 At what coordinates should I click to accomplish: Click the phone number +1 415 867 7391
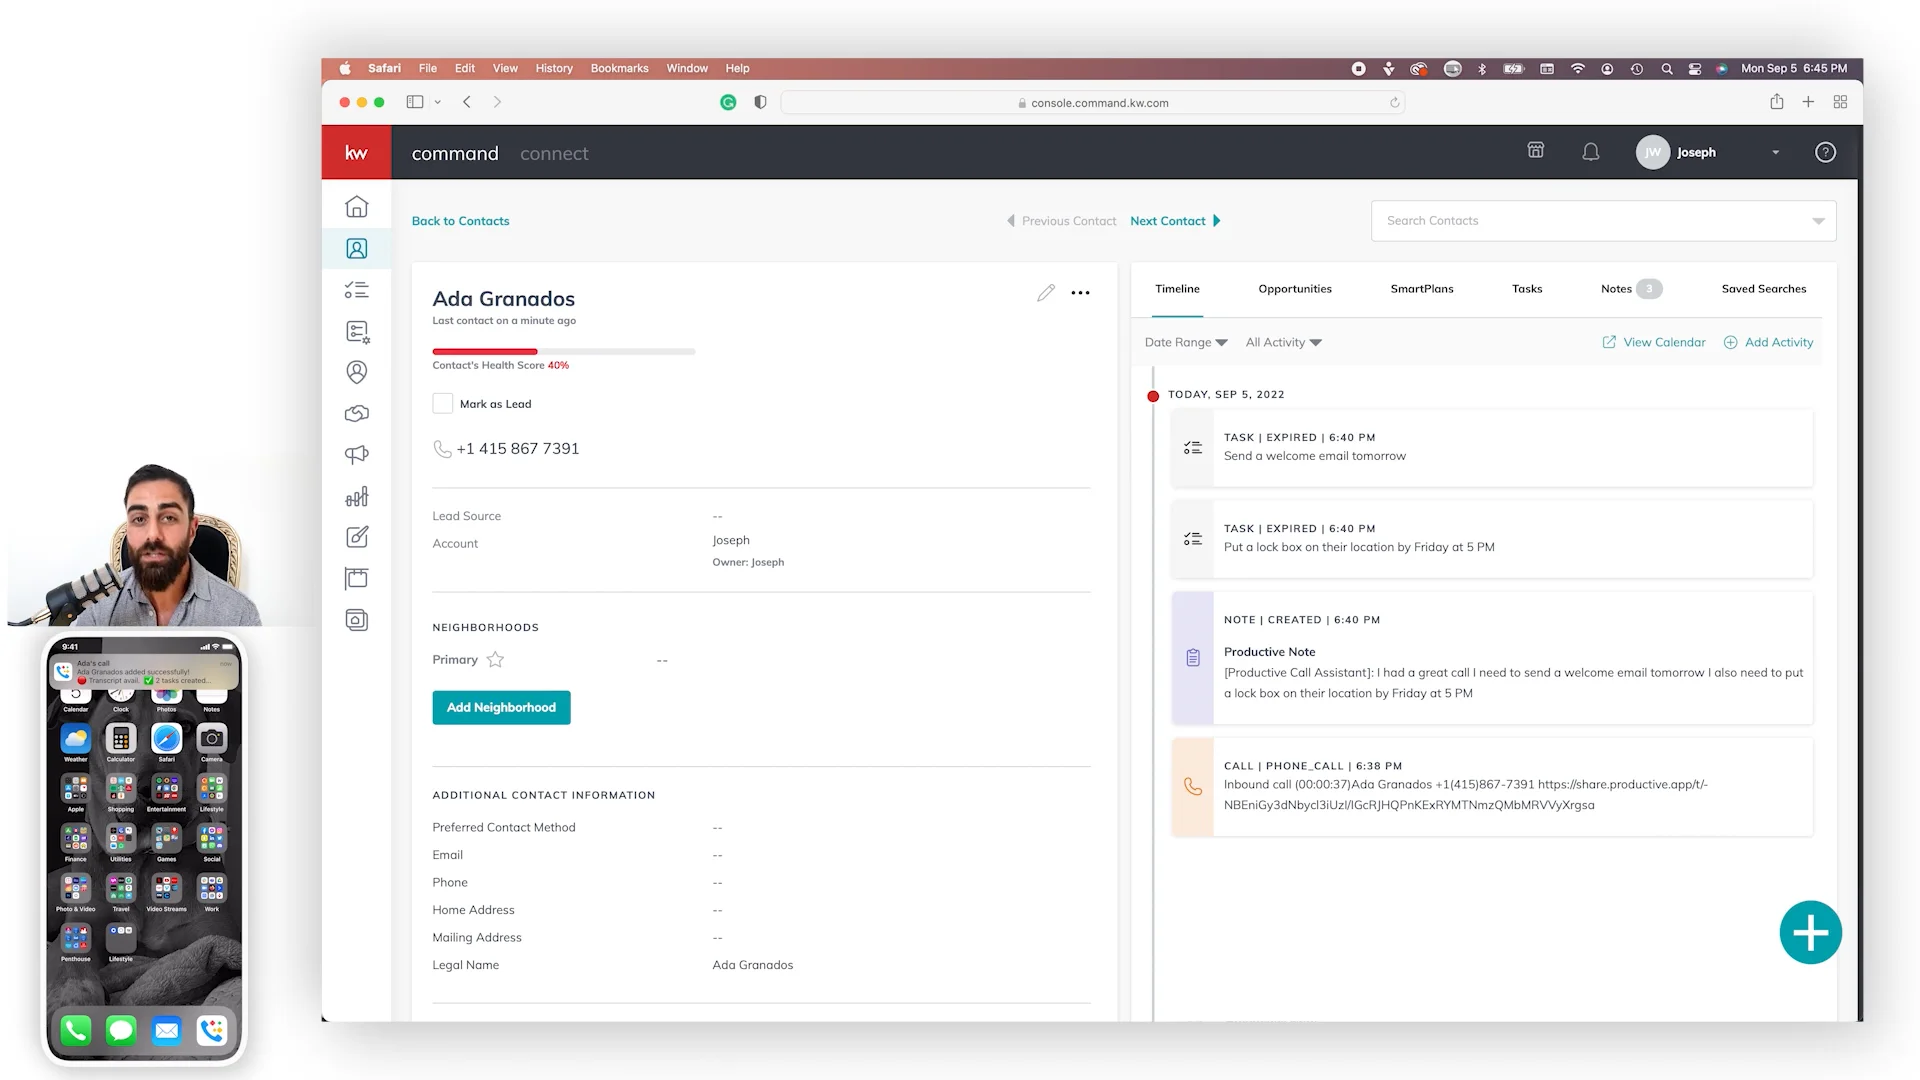pyautogui.click(x=517, y=449)
